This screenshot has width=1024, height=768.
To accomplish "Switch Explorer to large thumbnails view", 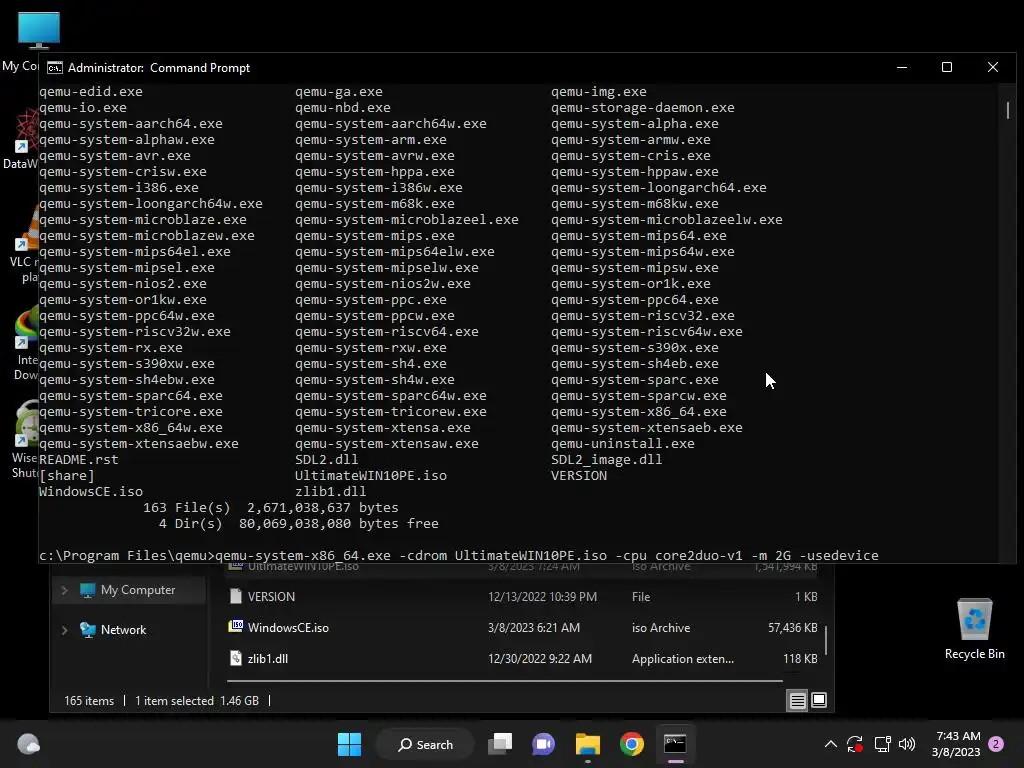I will click(x=819, y=700).
